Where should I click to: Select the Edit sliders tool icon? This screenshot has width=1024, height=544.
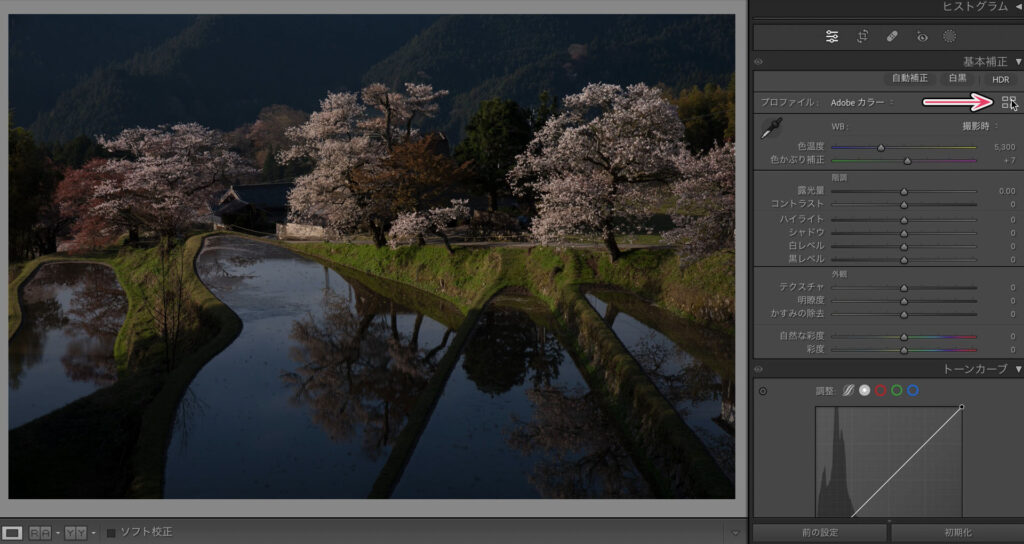(832, 37)
